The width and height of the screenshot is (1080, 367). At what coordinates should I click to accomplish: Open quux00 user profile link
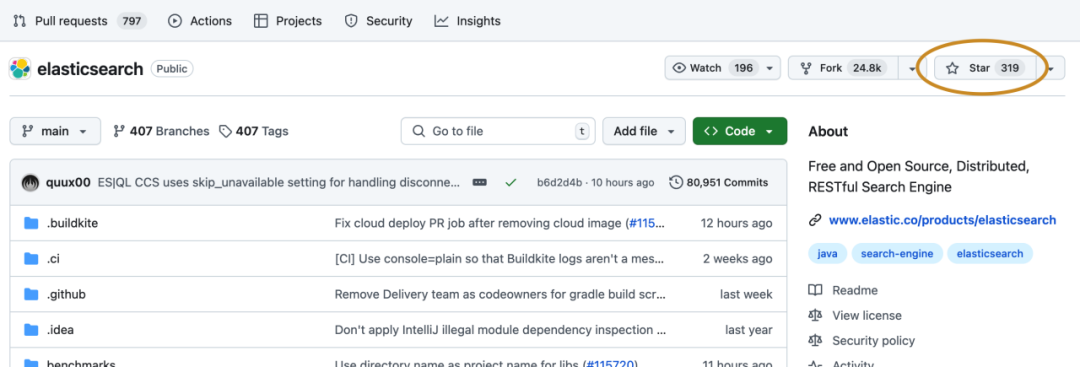[x=68, y=182]
